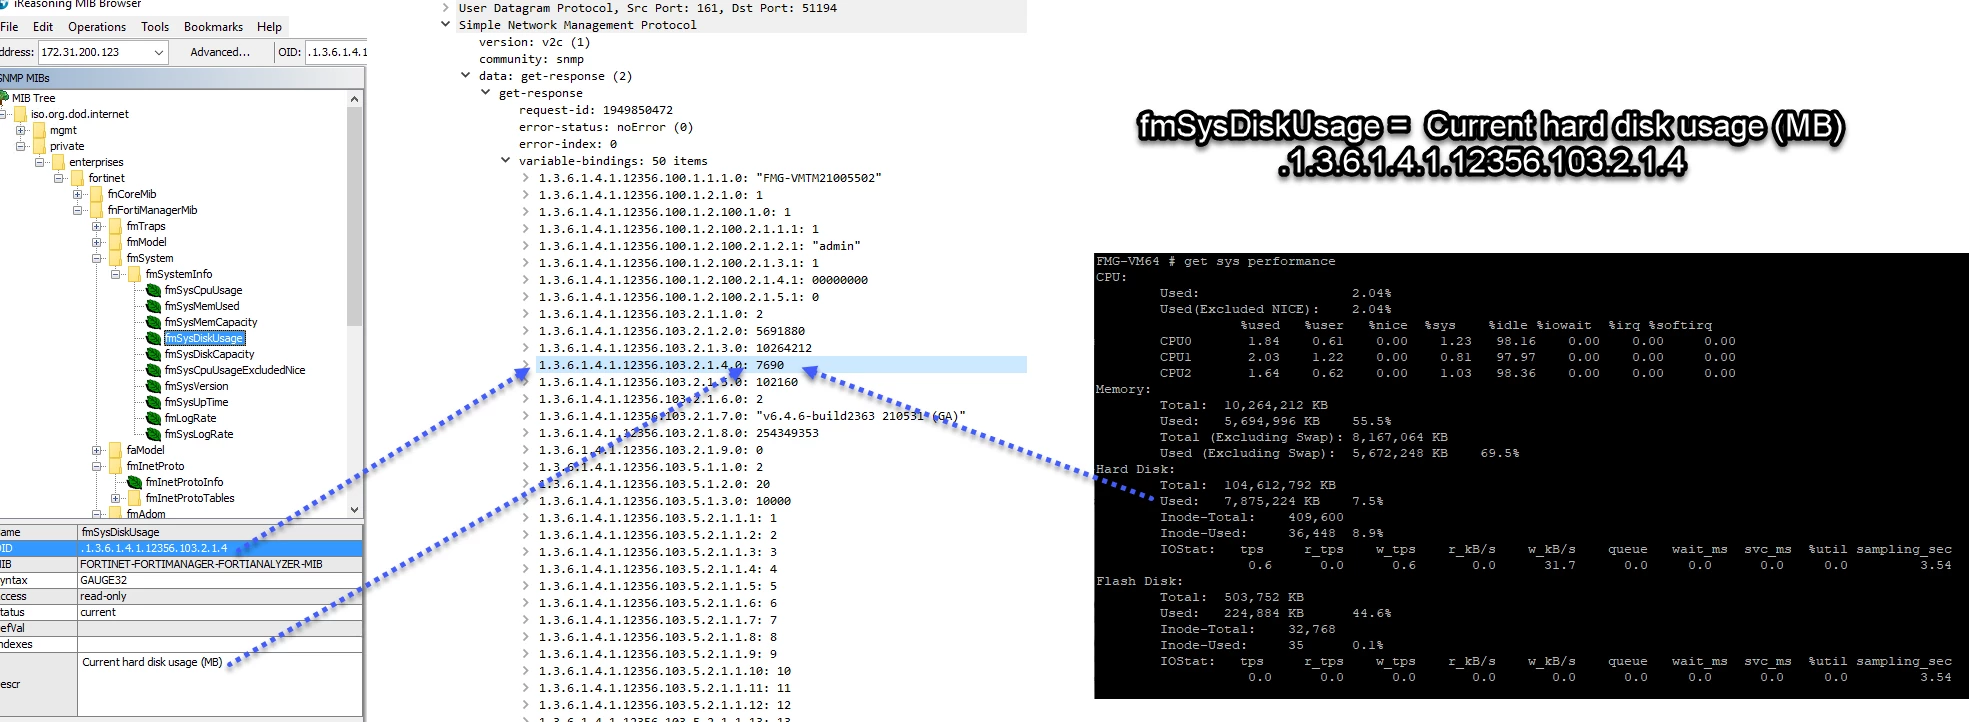The image size is (1969, 722).
Task: Click 'FMG-VM64 # get sys performance' terminal line
Action: click(1216, 262)
